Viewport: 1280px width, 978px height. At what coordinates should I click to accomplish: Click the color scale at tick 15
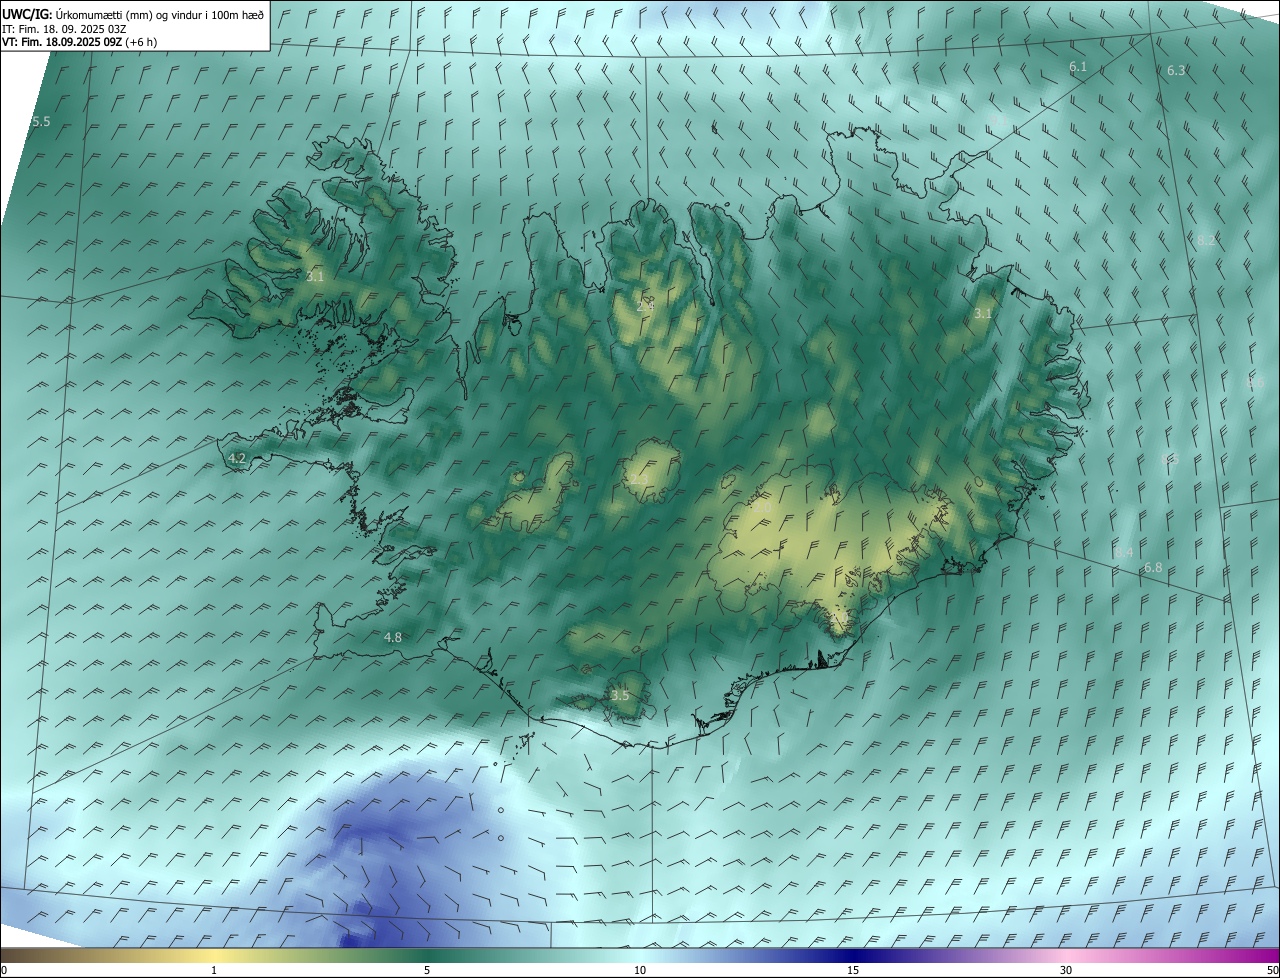pyautogui.click(x=853, y=970)
